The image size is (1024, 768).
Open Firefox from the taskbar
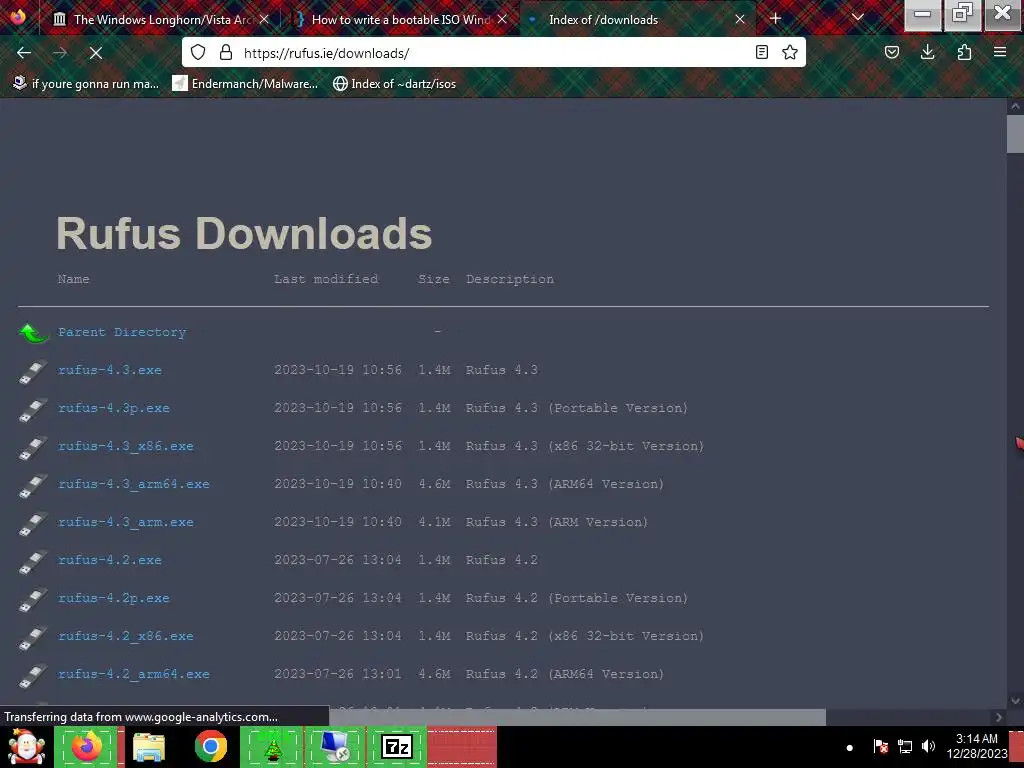pos(87,746)
